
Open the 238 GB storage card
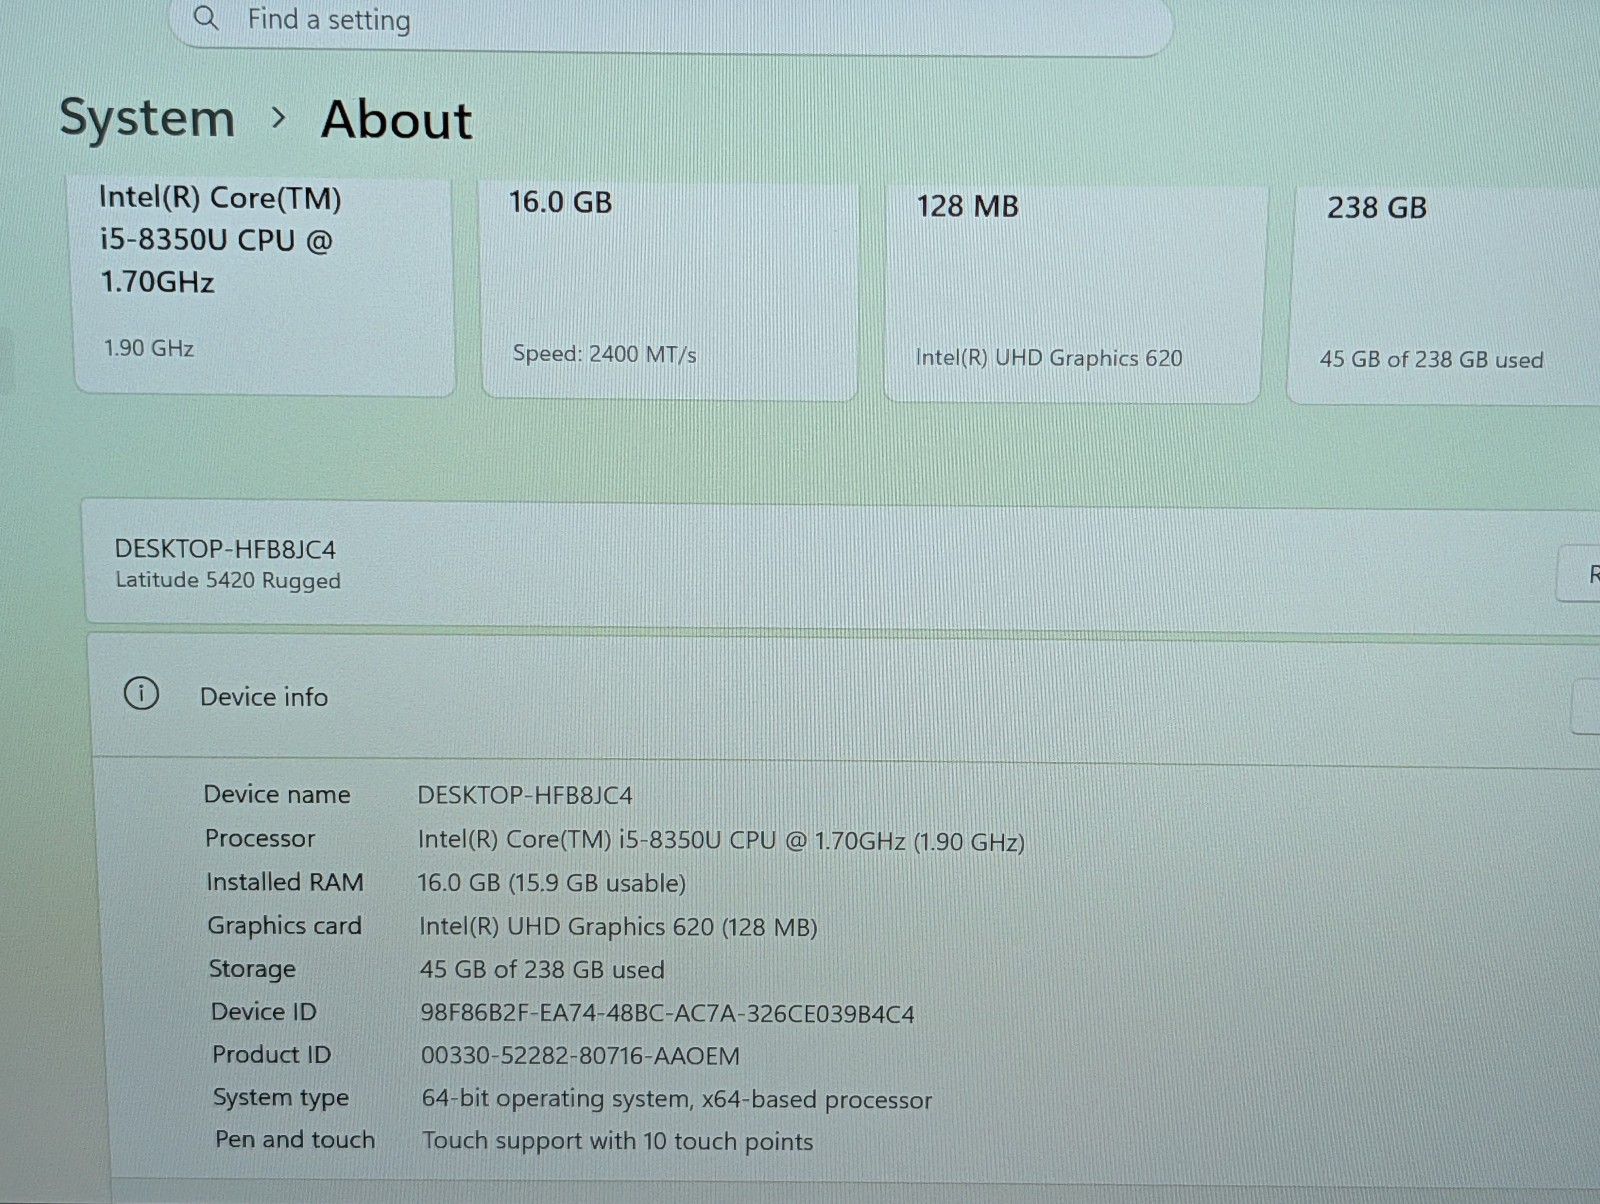(1444, 295)
